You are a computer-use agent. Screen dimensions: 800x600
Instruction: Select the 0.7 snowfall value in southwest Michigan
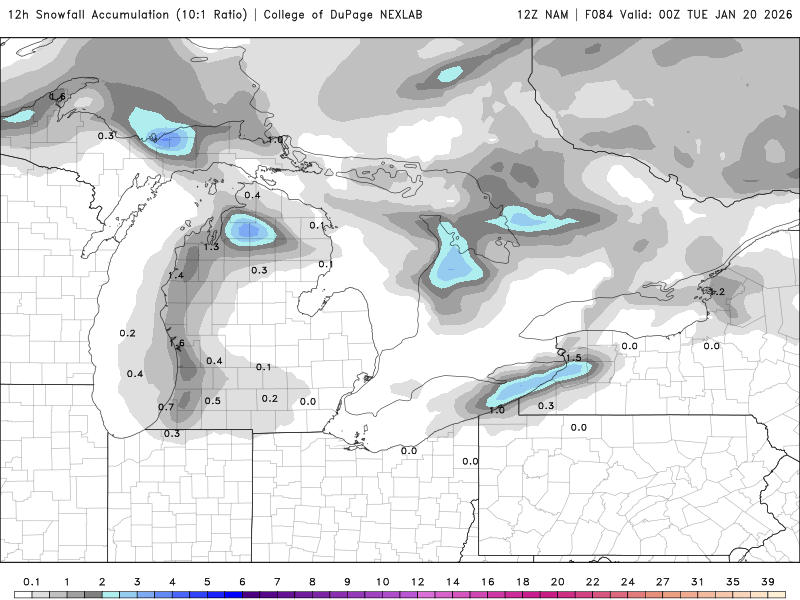click(166, 407)
